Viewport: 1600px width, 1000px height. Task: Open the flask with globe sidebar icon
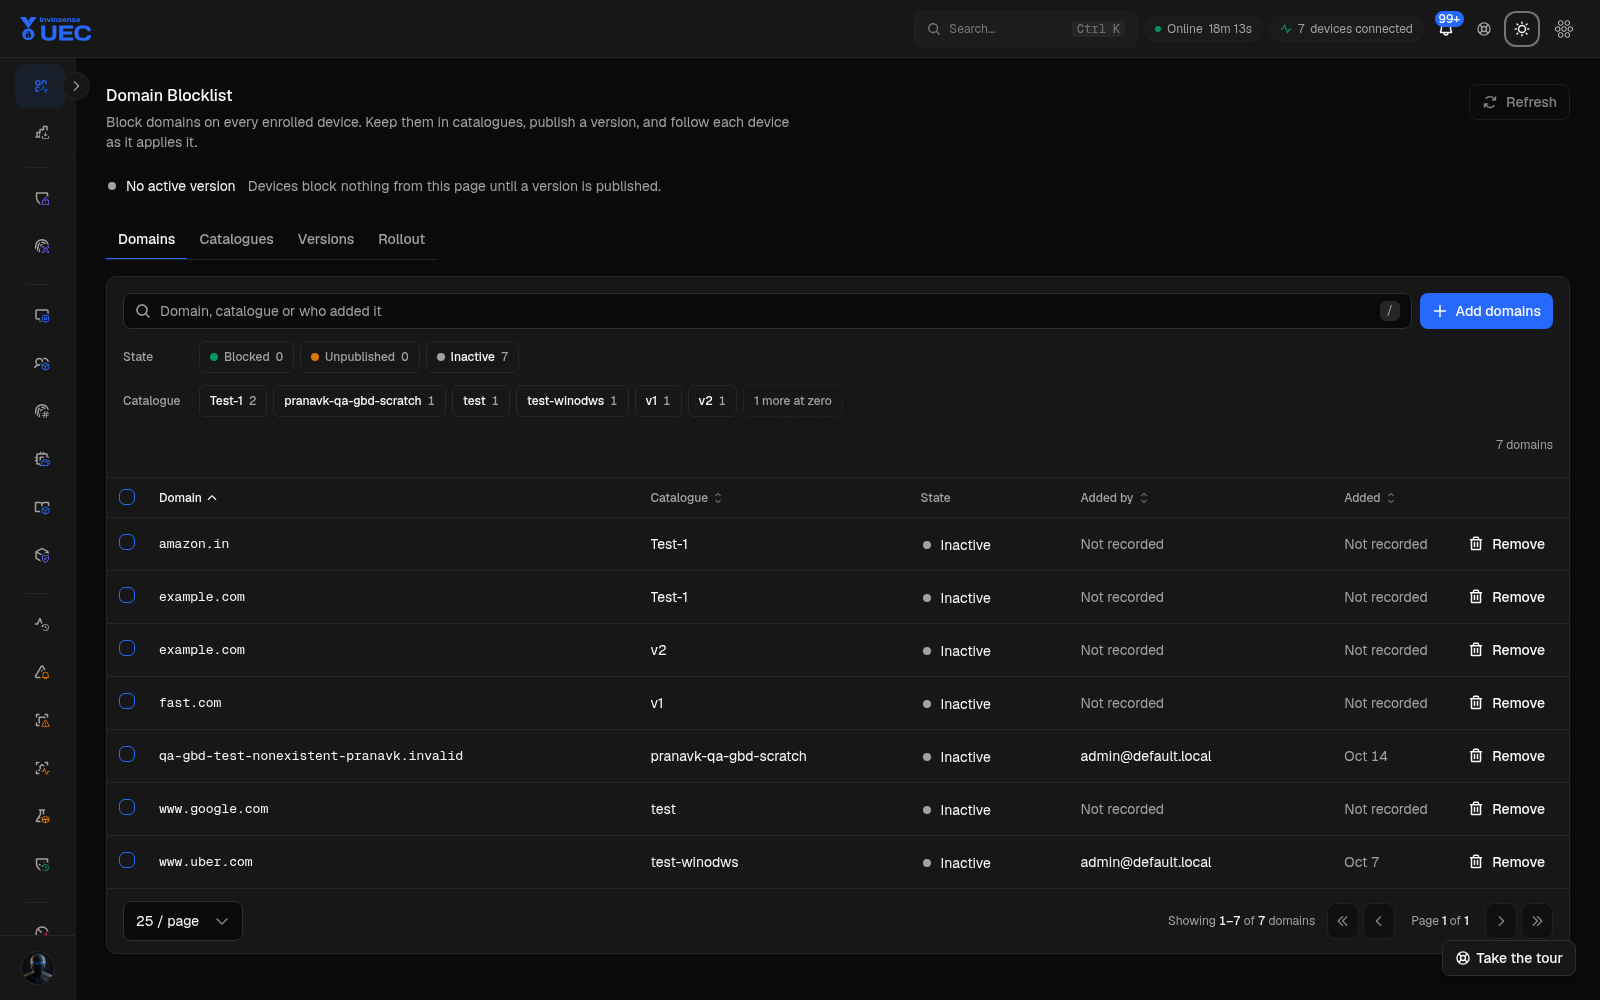(x=41, y=816)
